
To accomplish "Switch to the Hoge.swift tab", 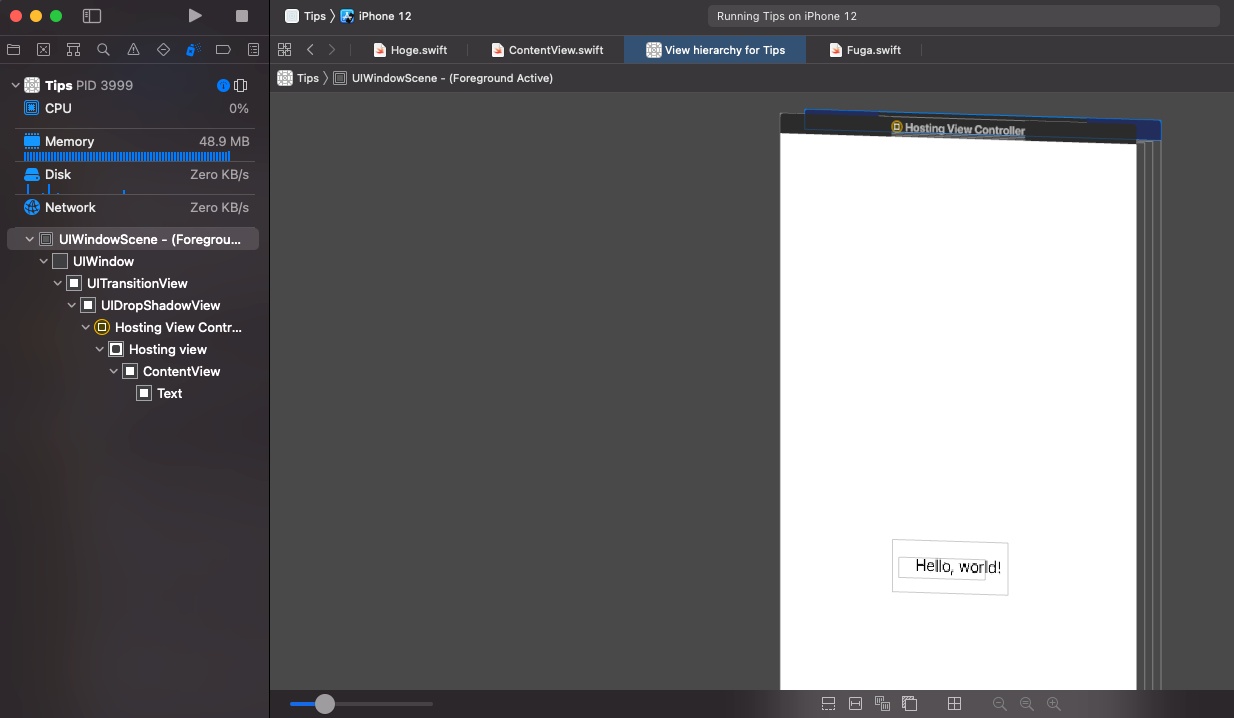I will click(x=410, y=50).
